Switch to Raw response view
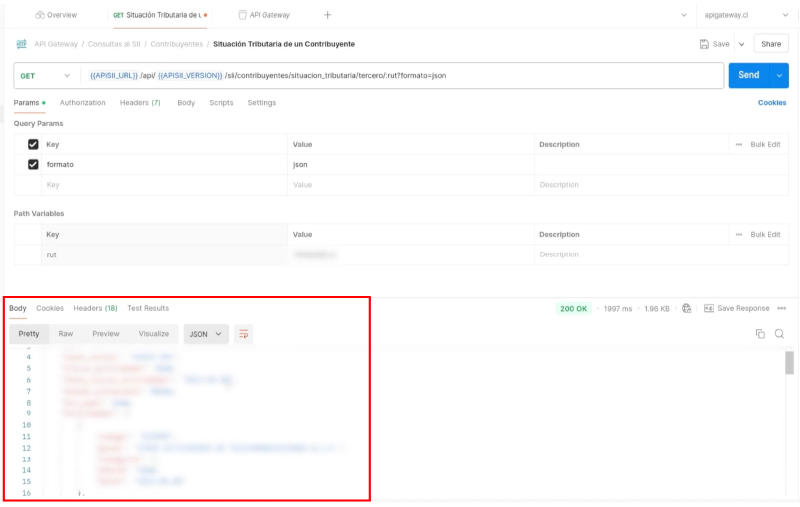Image resolution: width=800 pixels, height=507 pixels. [x=66, y=335]
